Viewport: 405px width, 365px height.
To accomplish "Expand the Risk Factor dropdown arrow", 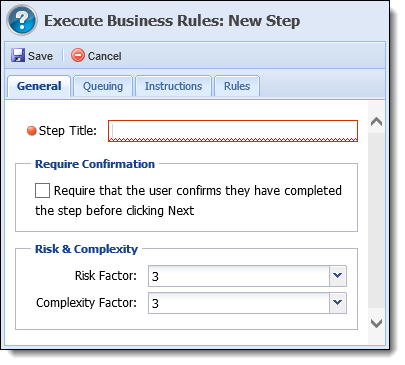I will 338,276.
